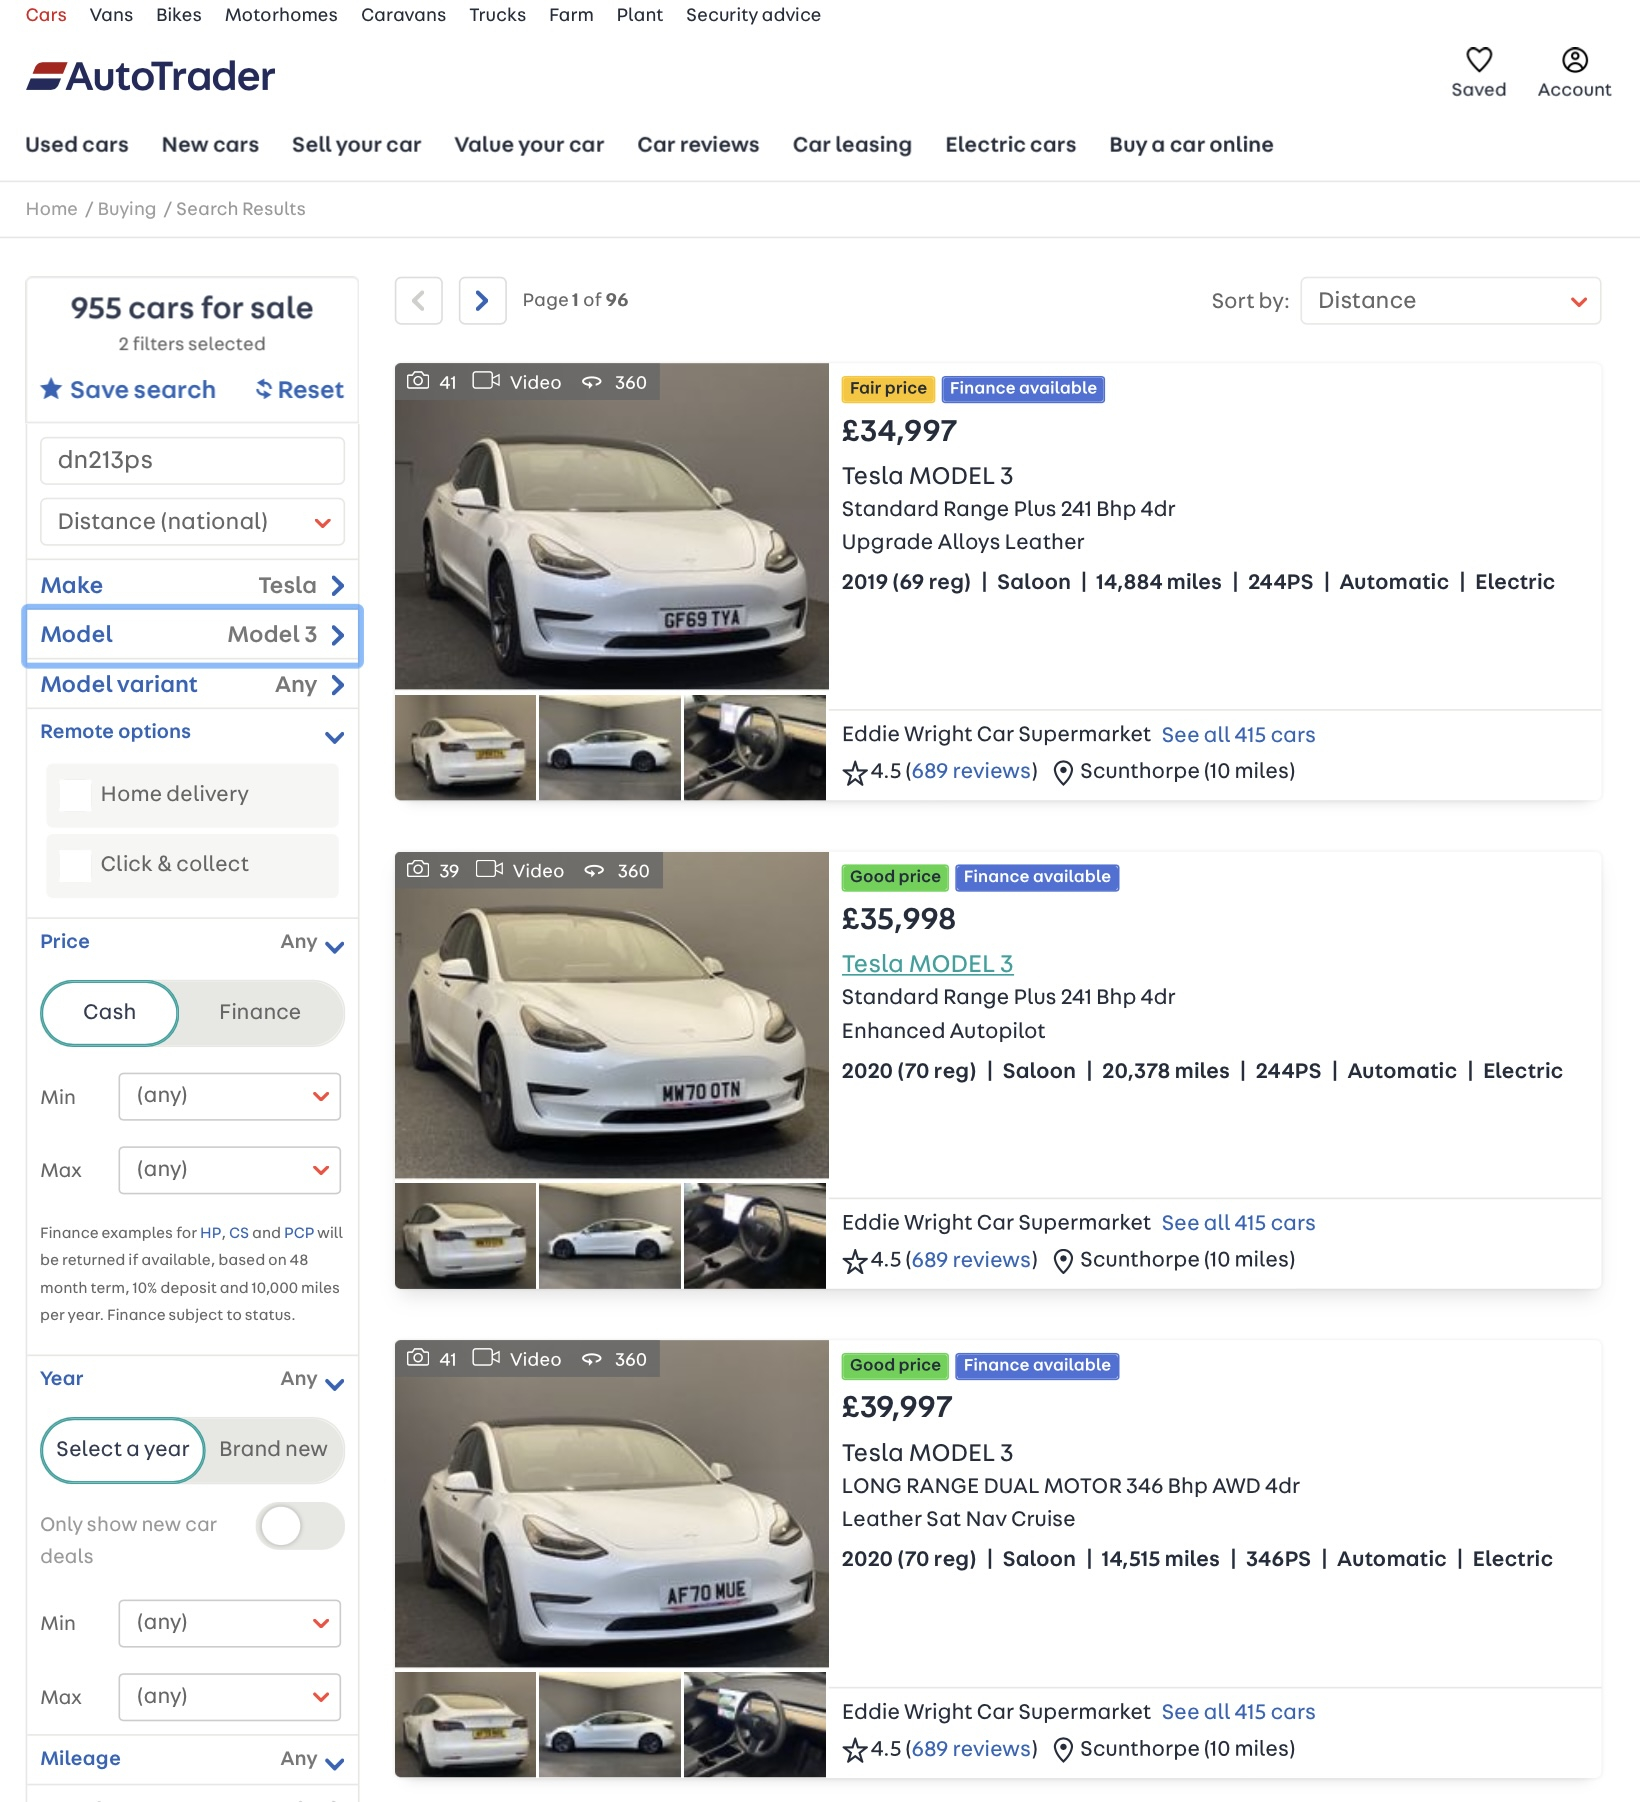
Task: Open 360 view icon on first listing
Action: (x=592, y=382)
